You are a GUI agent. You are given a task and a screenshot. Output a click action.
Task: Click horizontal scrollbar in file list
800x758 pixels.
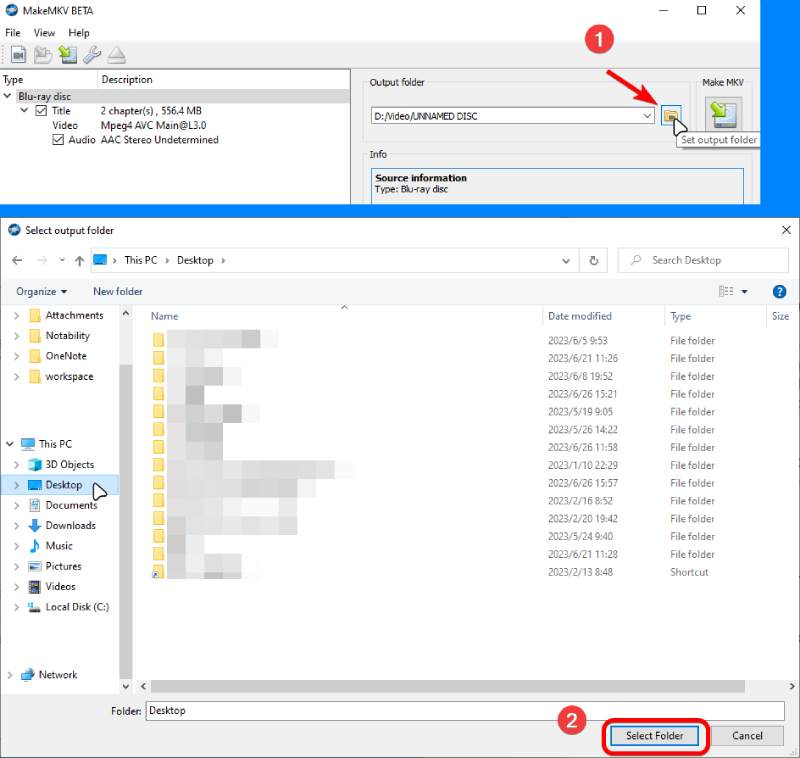coord(447,687)
